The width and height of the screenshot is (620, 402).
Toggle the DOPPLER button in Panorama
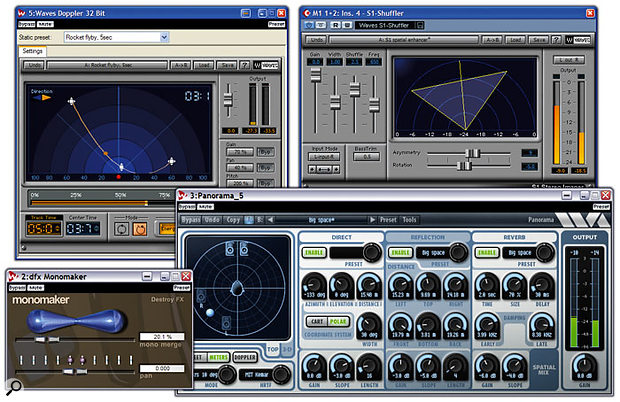click(245, 357)
